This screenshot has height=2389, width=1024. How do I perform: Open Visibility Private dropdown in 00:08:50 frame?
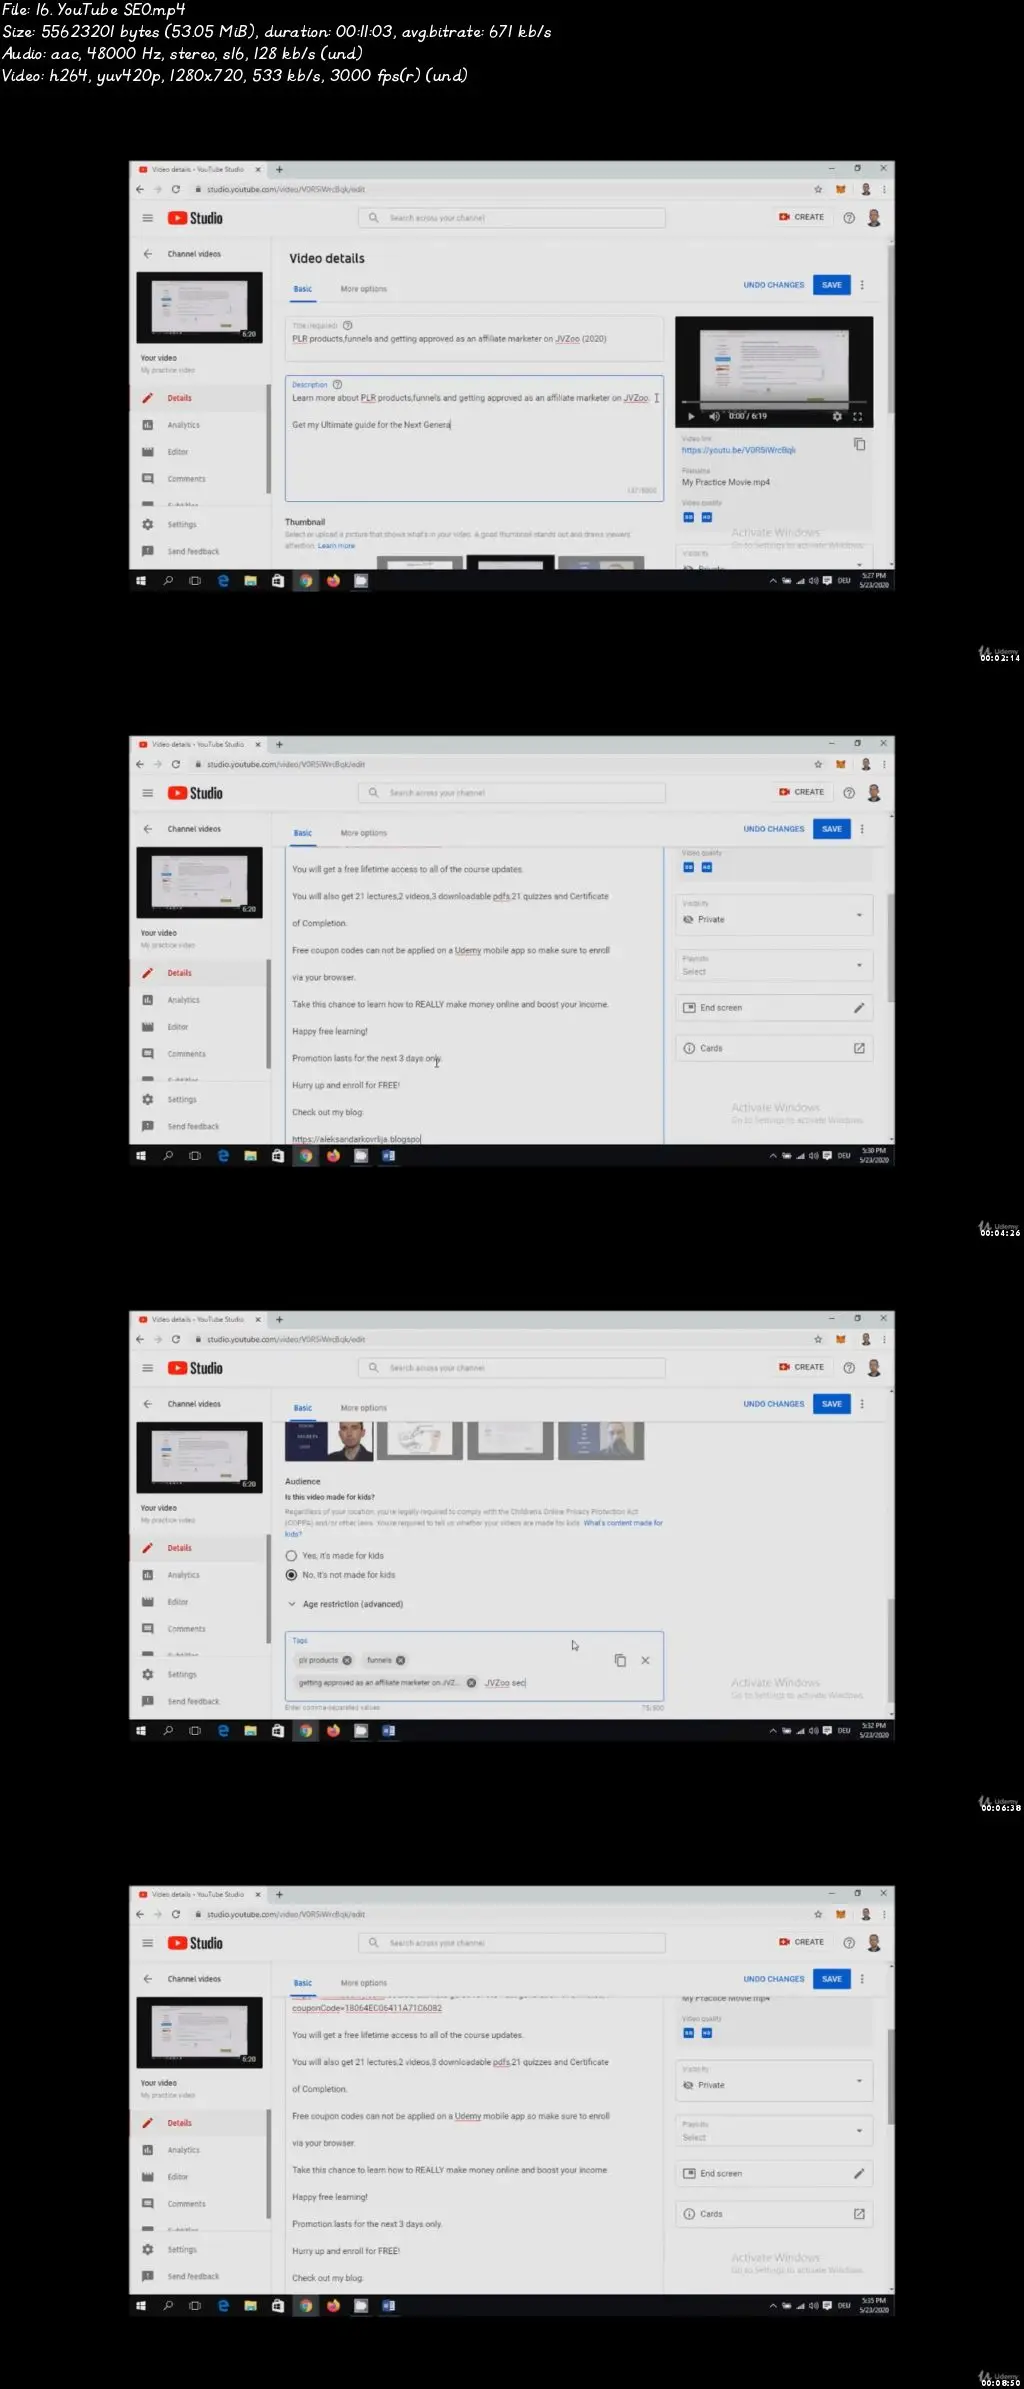click(x=774, y=2081)
